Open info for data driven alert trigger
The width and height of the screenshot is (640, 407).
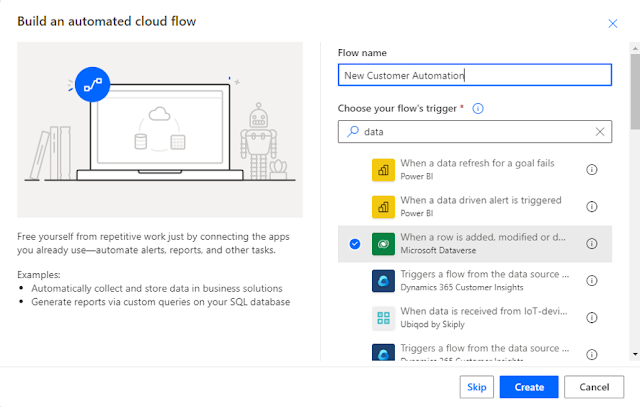(x=591, y=206)
